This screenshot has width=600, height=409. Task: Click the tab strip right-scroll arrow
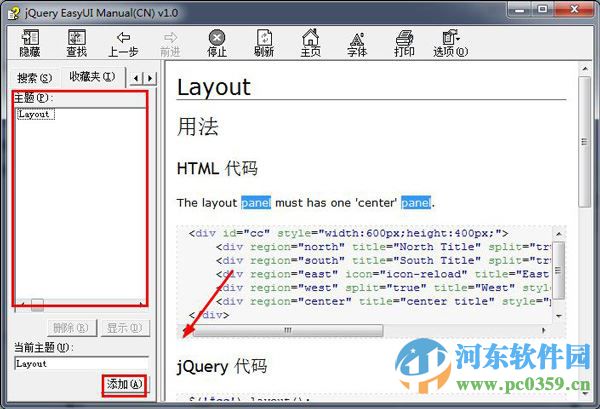click(150, 78)
